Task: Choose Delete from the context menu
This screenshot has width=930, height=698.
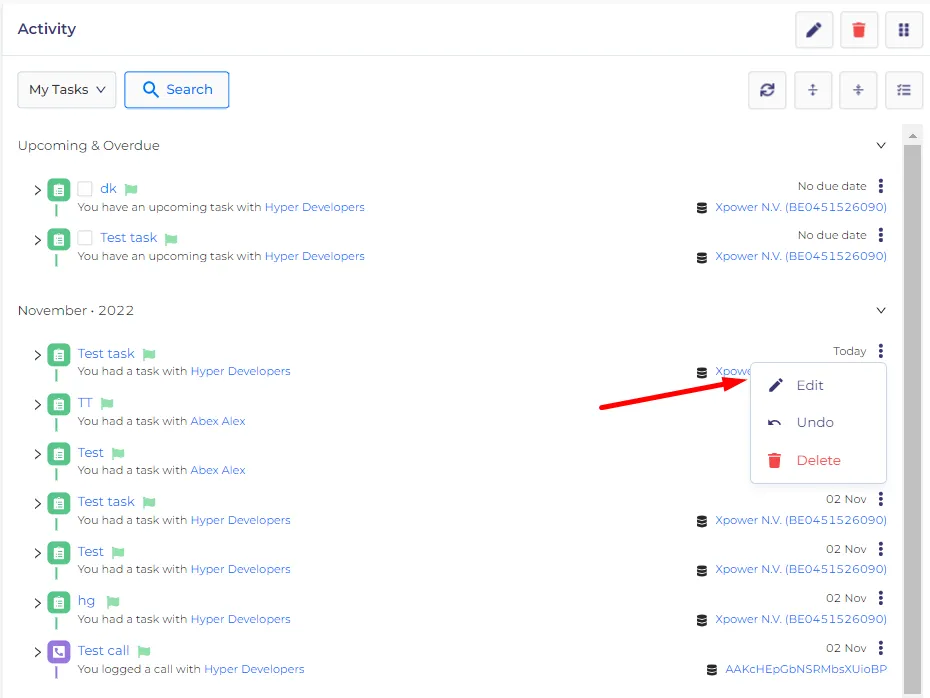Action: point(818,461)
